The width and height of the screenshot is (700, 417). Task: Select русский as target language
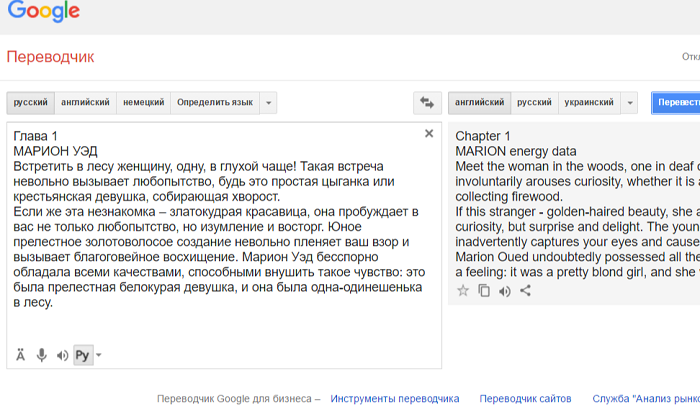[534, 103]
